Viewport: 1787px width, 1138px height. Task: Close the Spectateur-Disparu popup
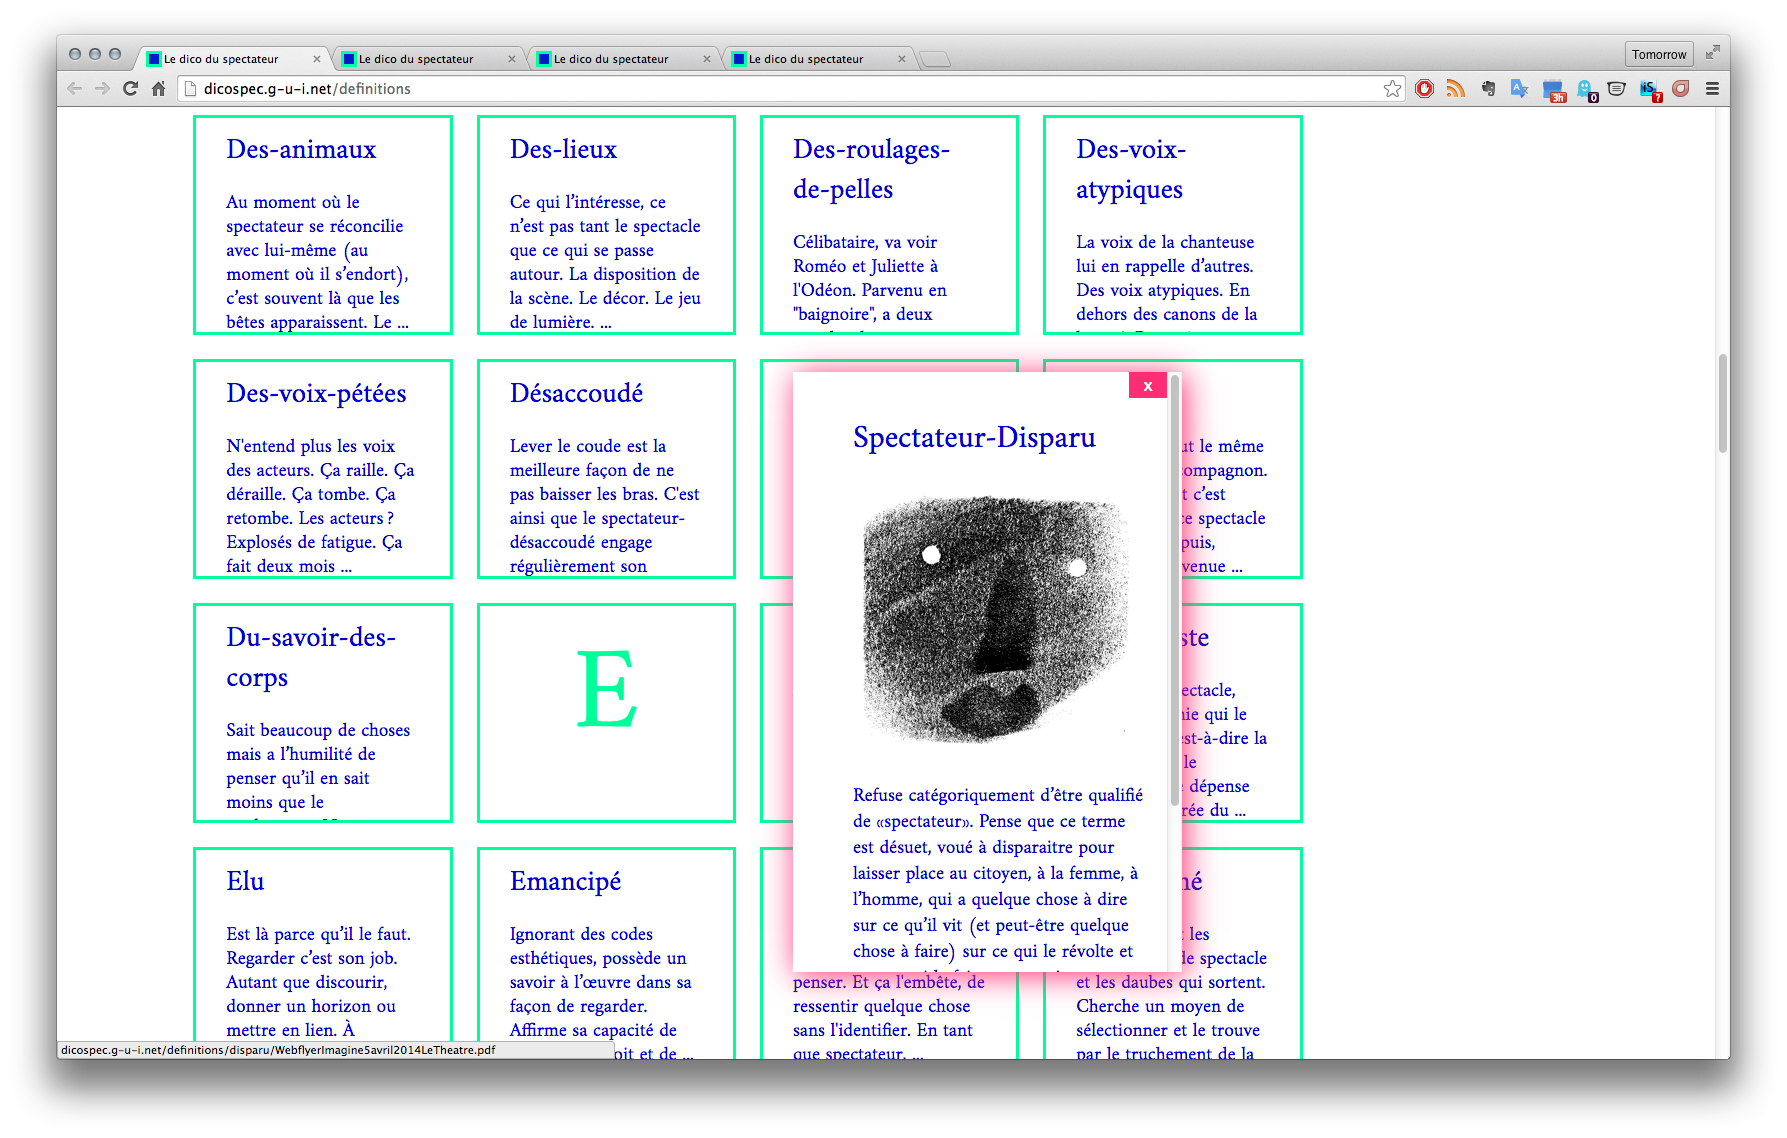(1147, 385)
